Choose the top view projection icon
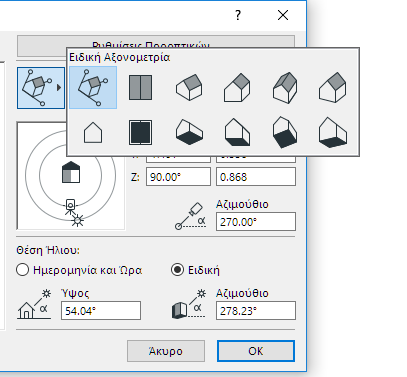Viewport: 407px width, 377px height. [141, 88]
